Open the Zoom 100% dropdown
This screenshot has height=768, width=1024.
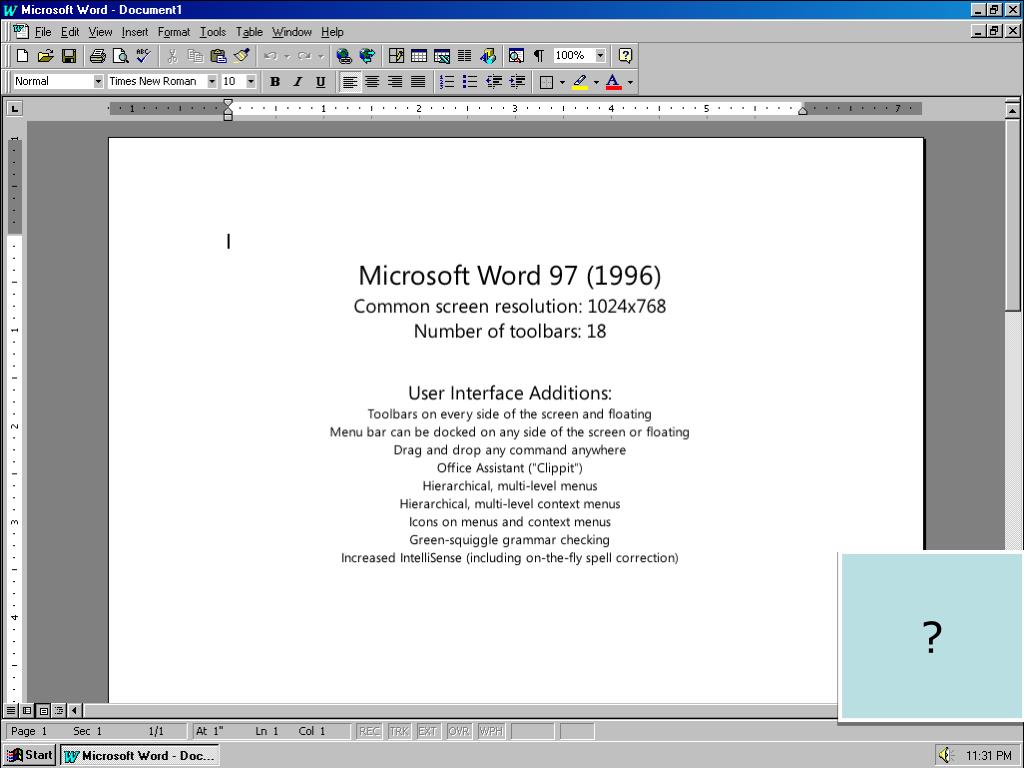(x=600, y=56)
